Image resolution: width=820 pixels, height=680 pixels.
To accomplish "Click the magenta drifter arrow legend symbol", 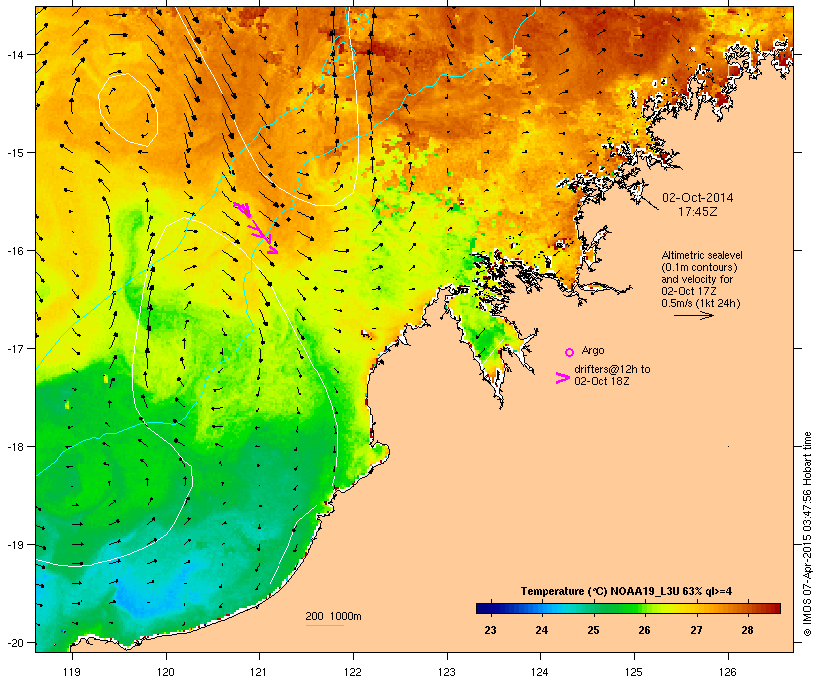I will [563, 378].
